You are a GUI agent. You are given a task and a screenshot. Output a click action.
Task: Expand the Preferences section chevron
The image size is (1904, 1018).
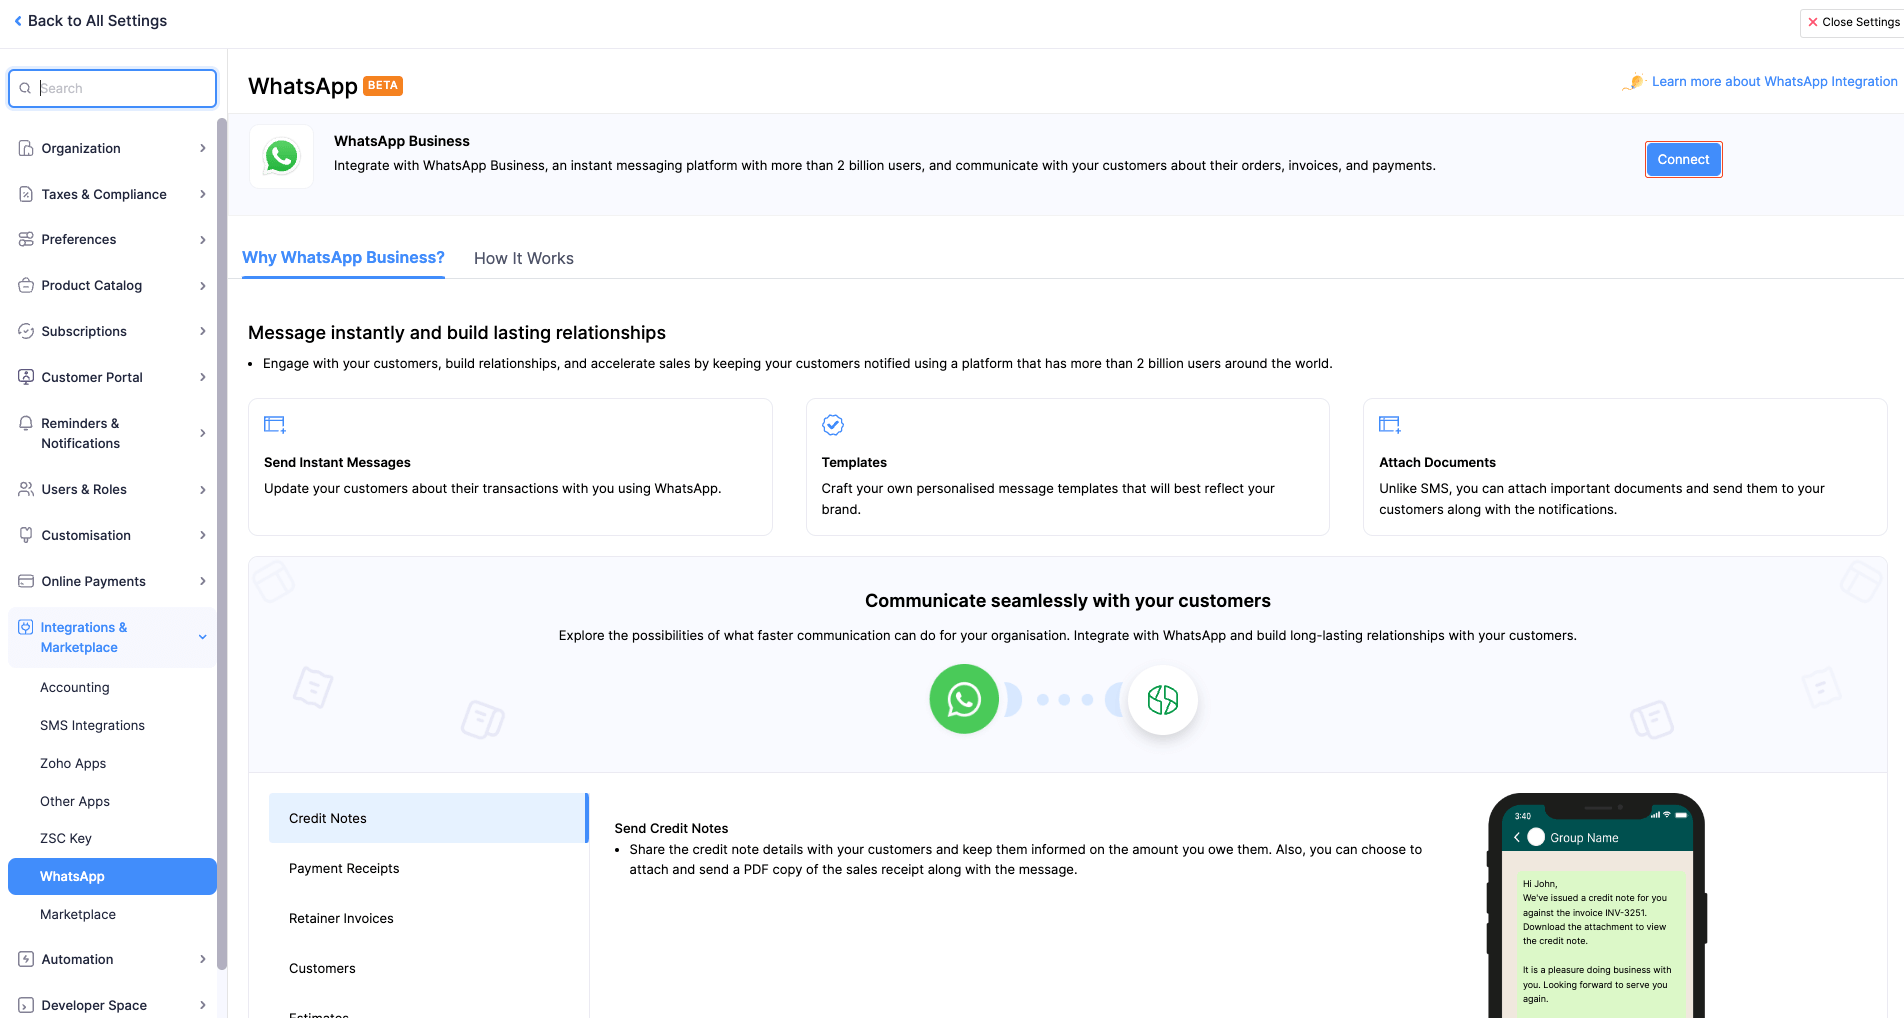click(x=202, y=240)
